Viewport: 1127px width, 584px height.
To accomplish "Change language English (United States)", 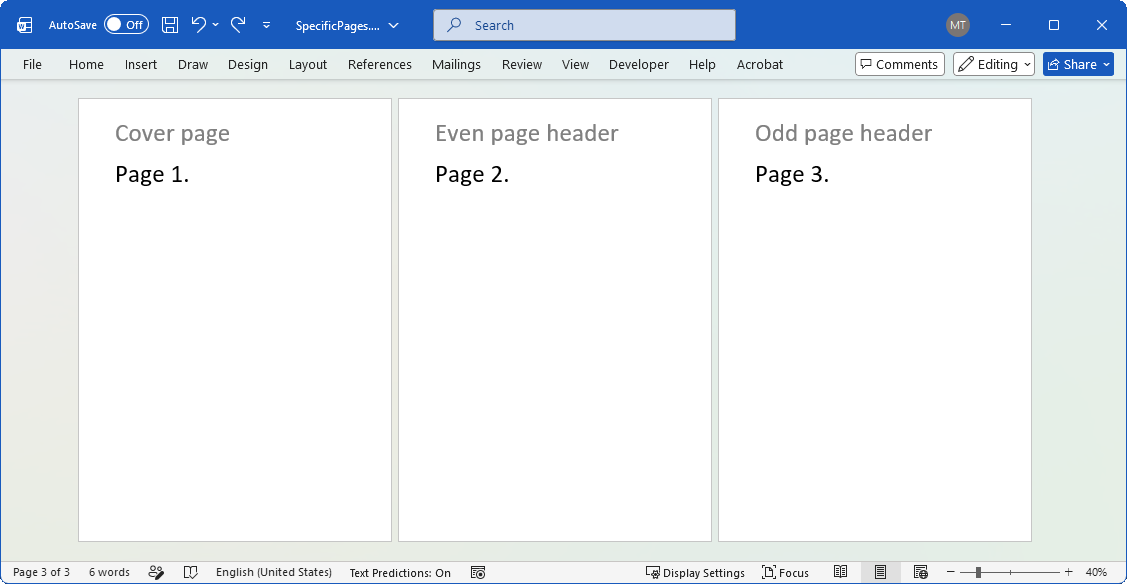I will [274, 573].
